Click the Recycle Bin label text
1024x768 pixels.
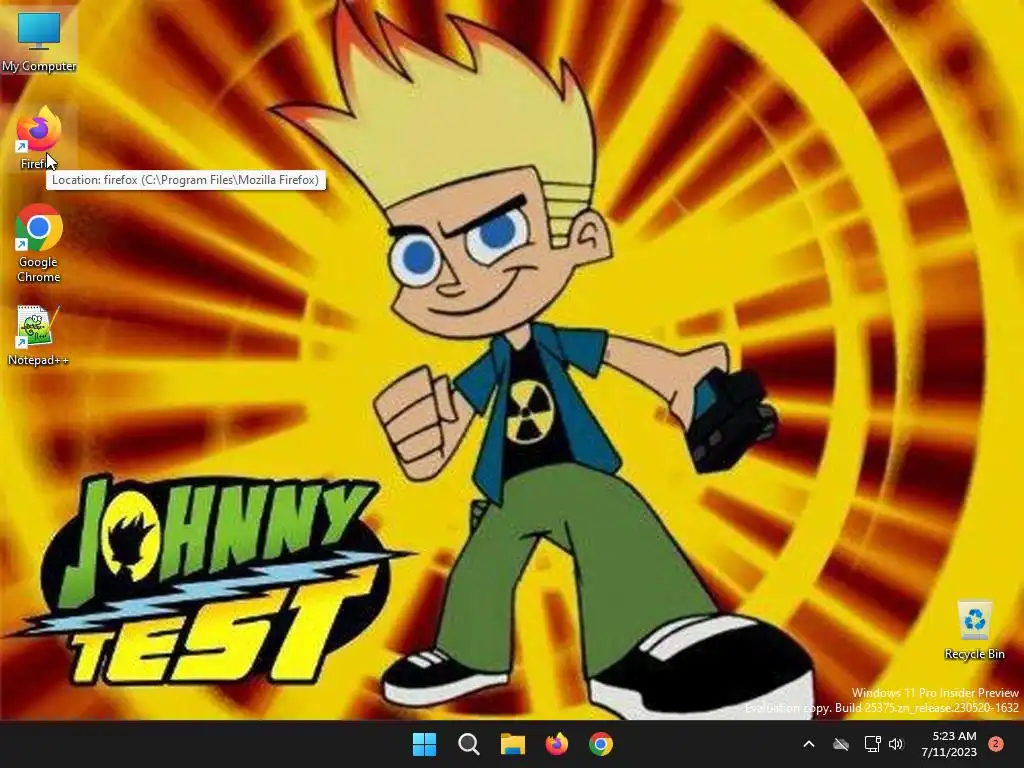tap(974, 654)
